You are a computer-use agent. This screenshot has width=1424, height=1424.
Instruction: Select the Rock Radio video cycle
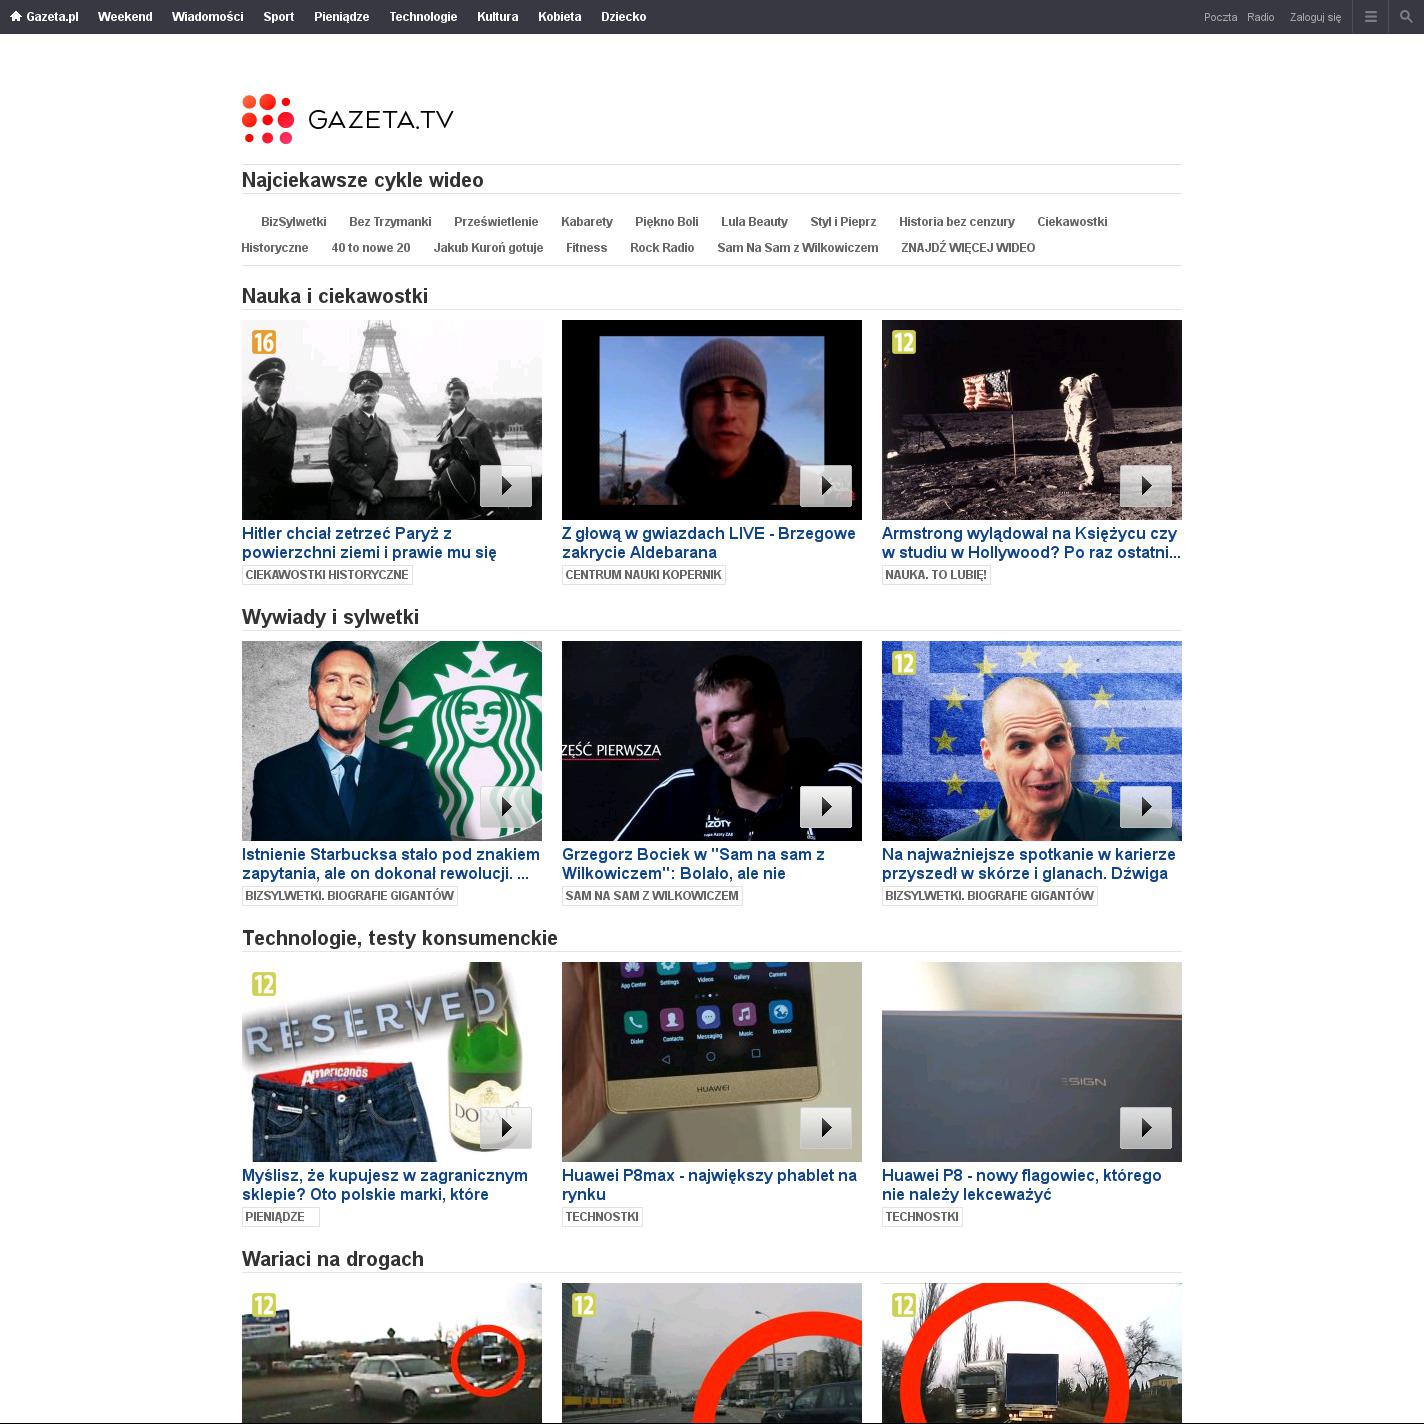tap(661, 248)
